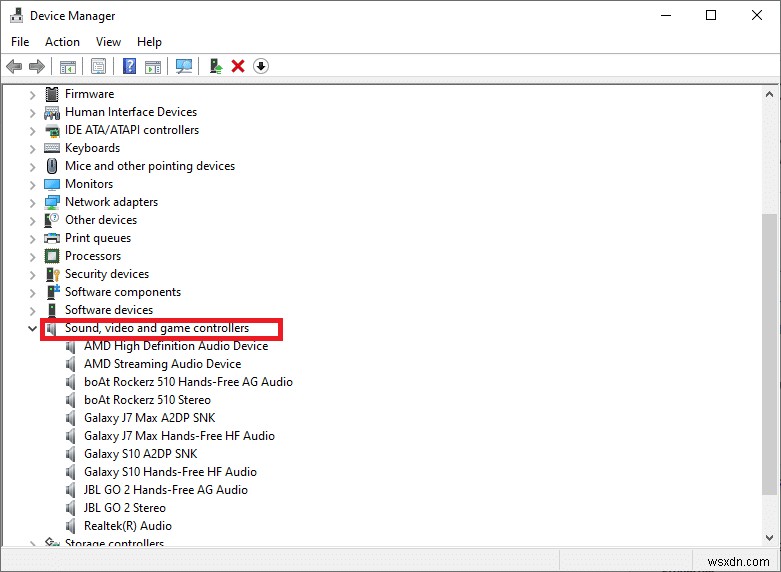This screenshot has height=572, width=781.
Task: Select AMD High Definition Audio Device
Action: pyautogui.click(x=176, y=346)
